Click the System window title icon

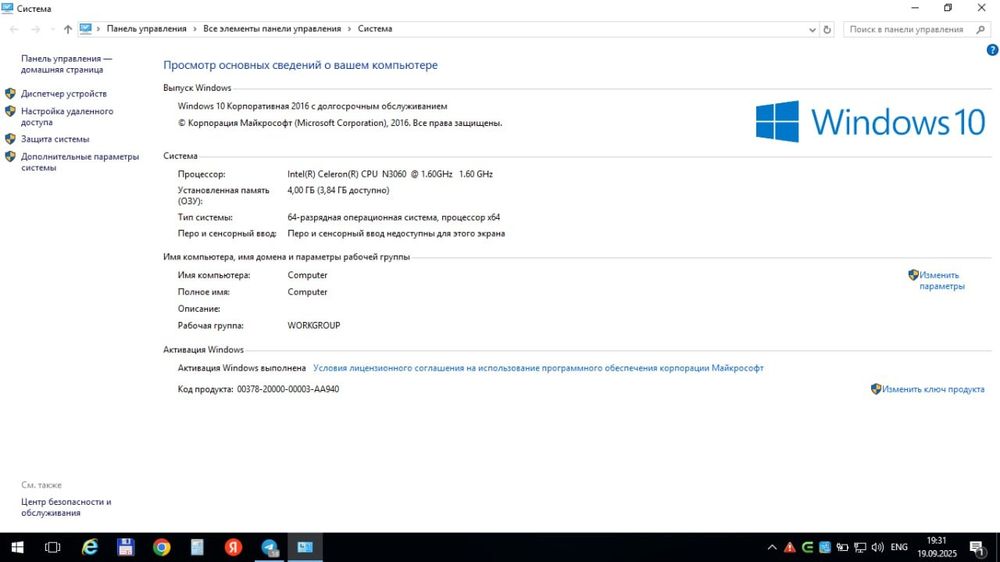[7, 8]
